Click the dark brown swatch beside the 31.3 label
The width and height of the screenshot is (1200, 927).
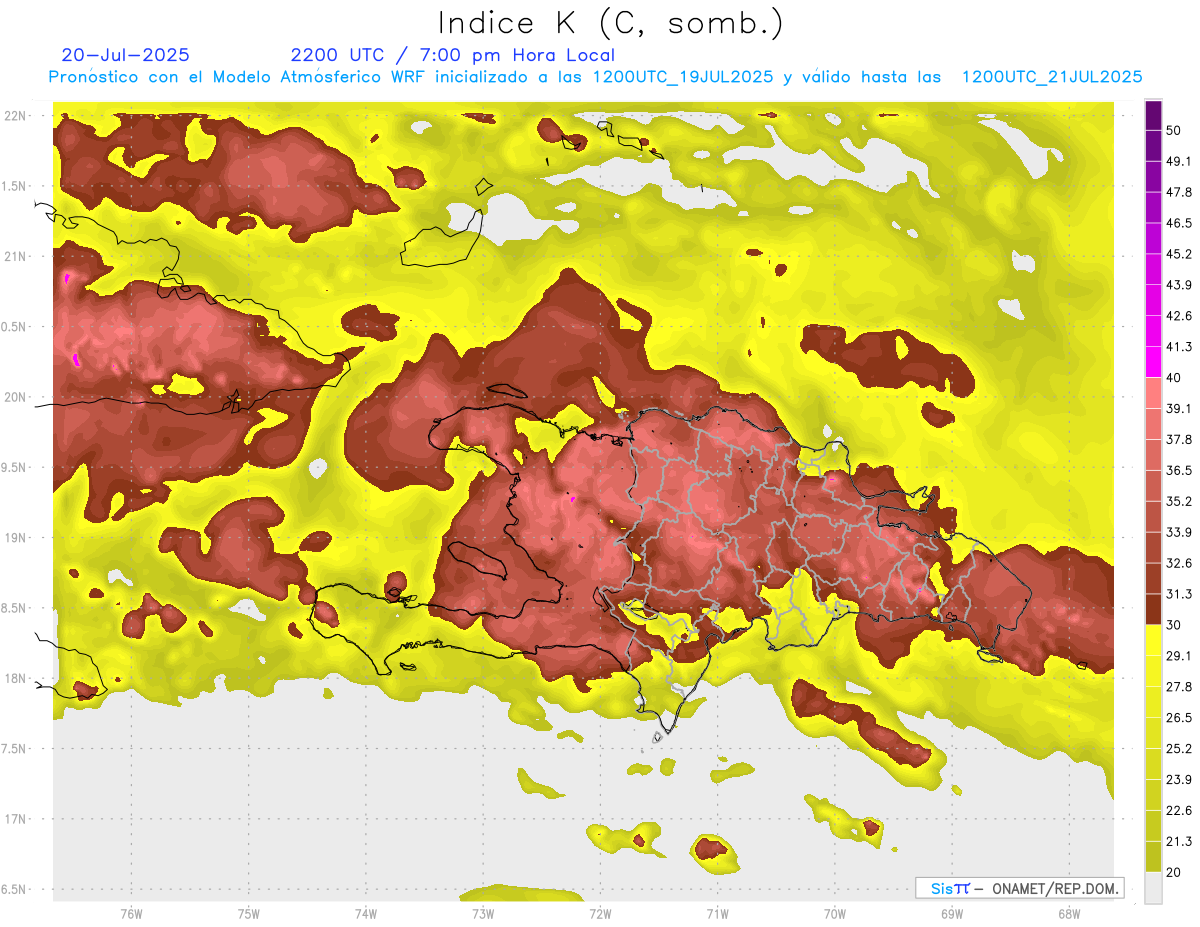click(x=1153, y=609)
